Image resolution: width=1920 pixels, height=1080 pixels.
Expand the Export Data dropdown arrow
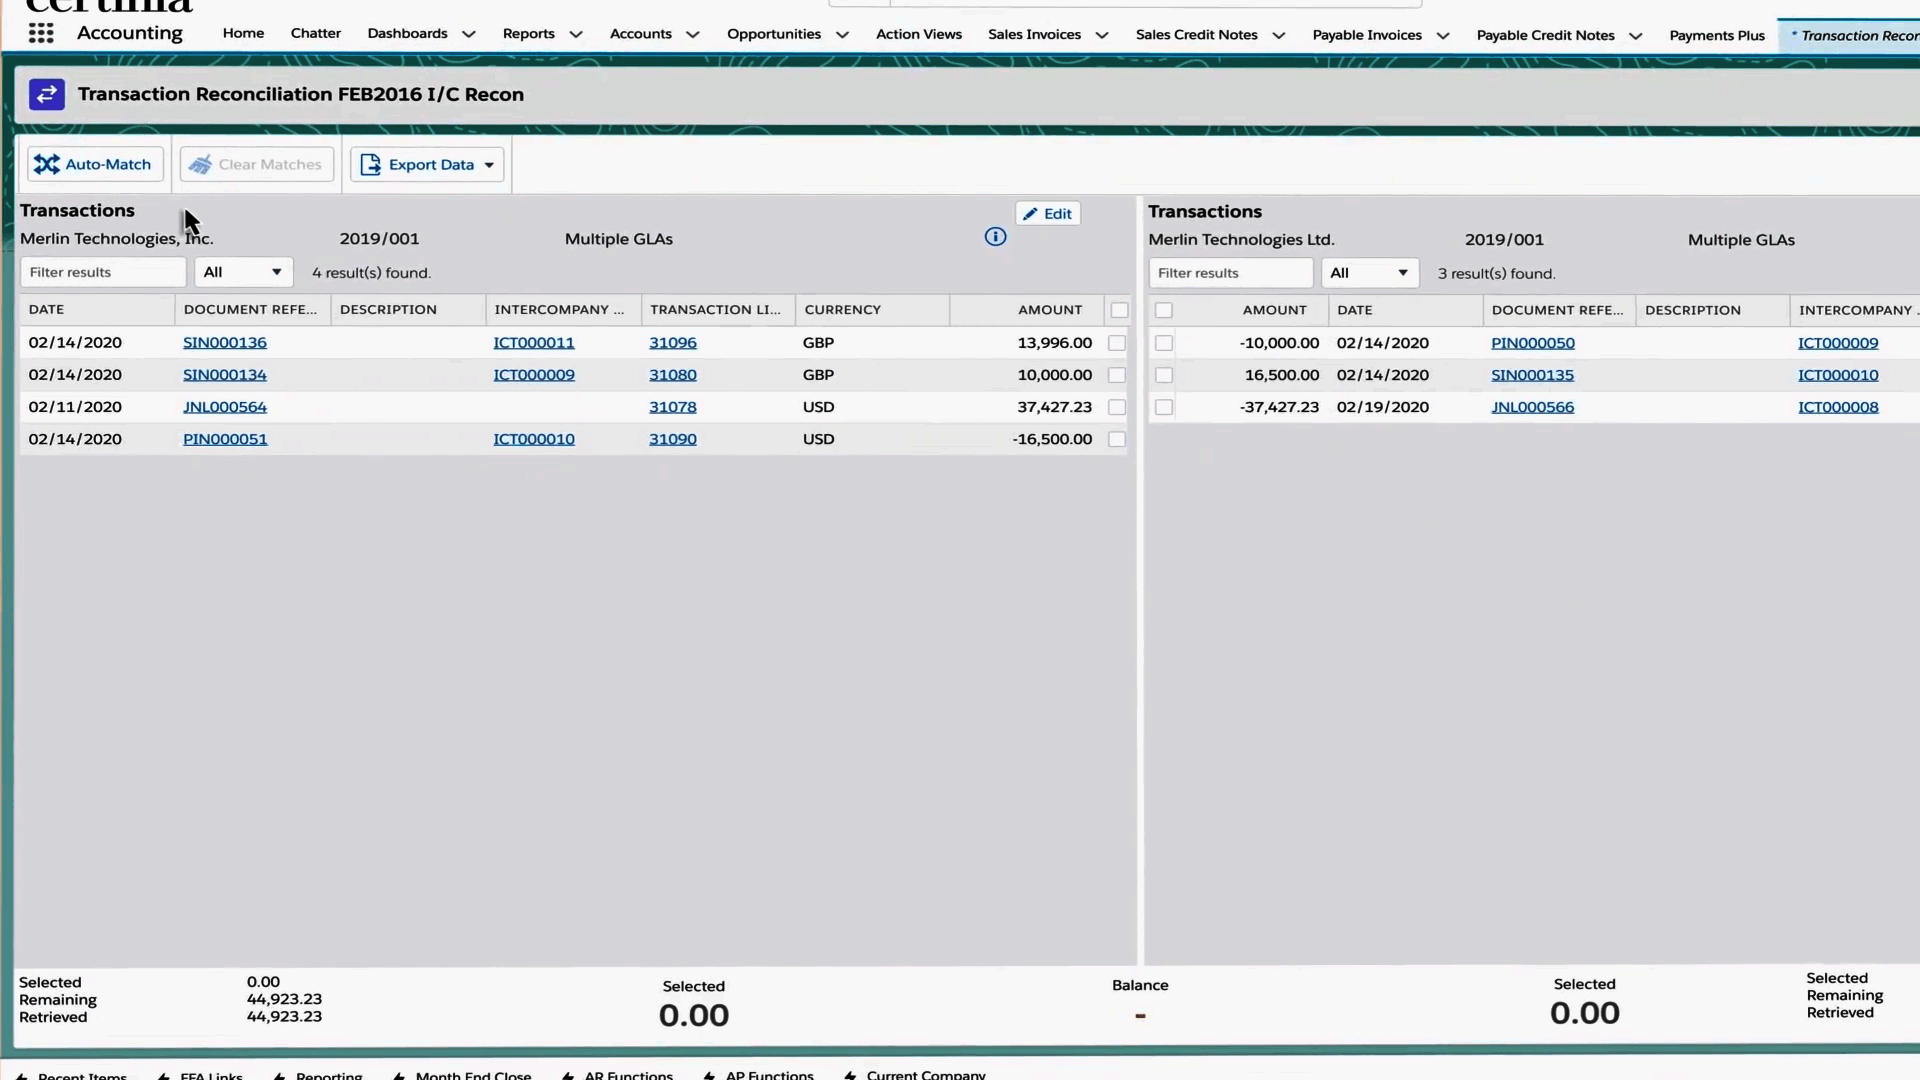pos(489,165)
